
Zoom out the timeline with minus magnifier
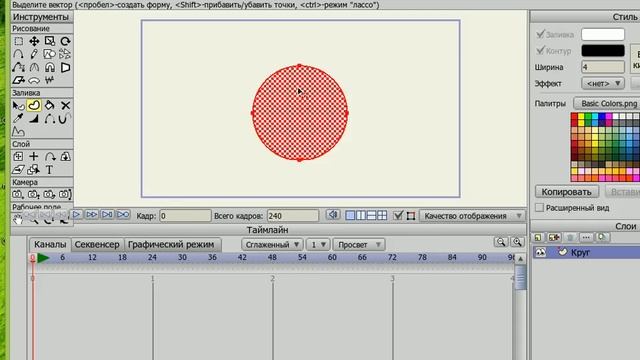coord(501,242)
